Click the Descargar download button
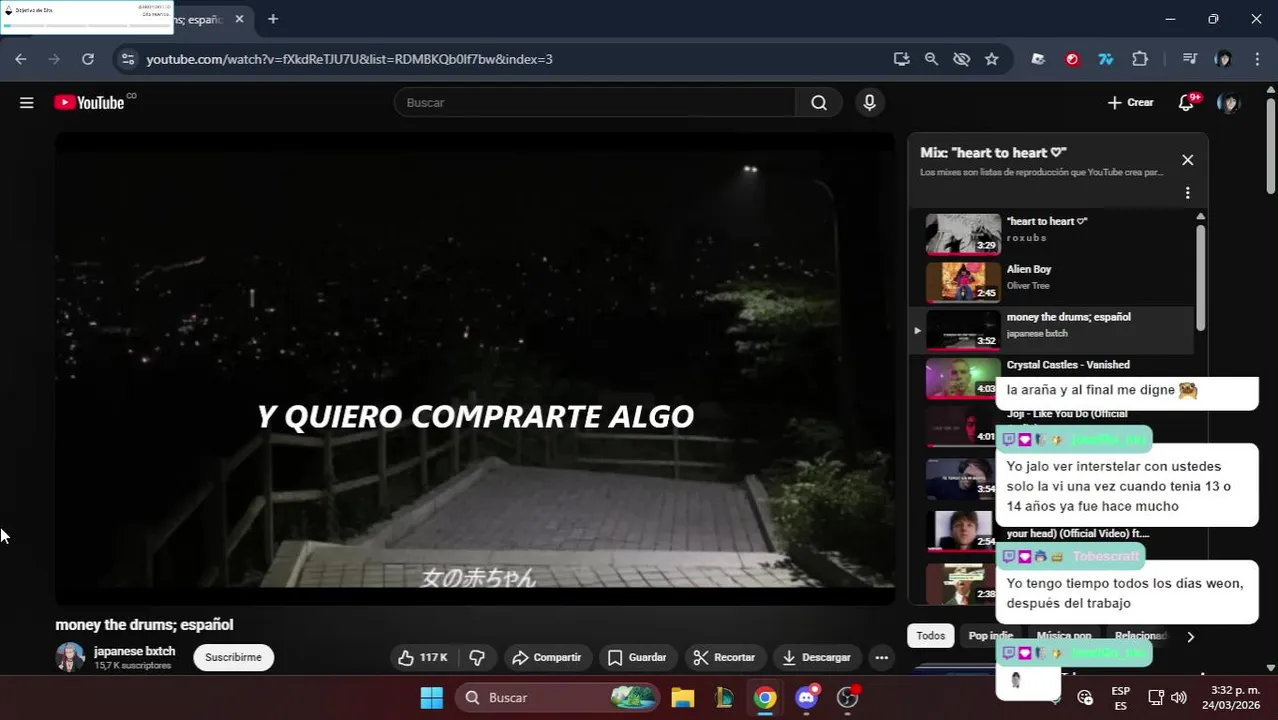Image resolution: width=1278 pixels, height=720 pixels. (x=816, y=657)
